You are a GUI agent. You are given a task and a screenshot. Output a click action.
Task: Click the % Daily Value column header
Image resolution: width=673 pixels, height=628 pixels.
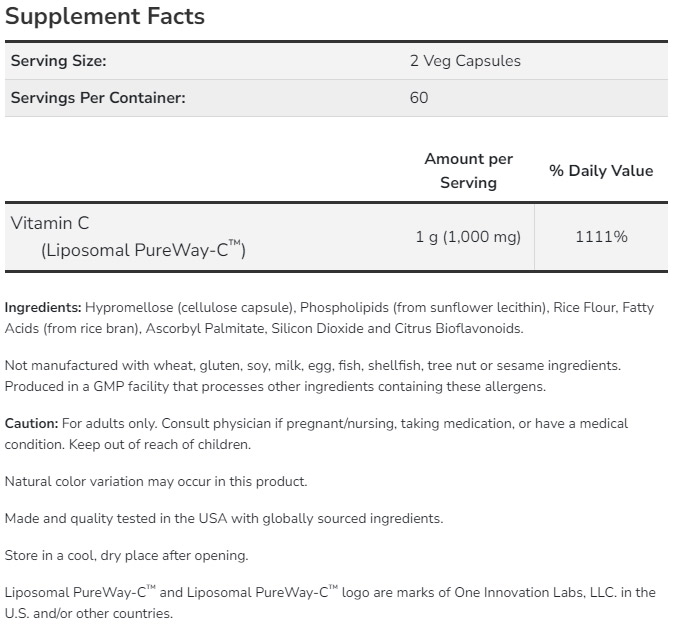coord(601,171)
